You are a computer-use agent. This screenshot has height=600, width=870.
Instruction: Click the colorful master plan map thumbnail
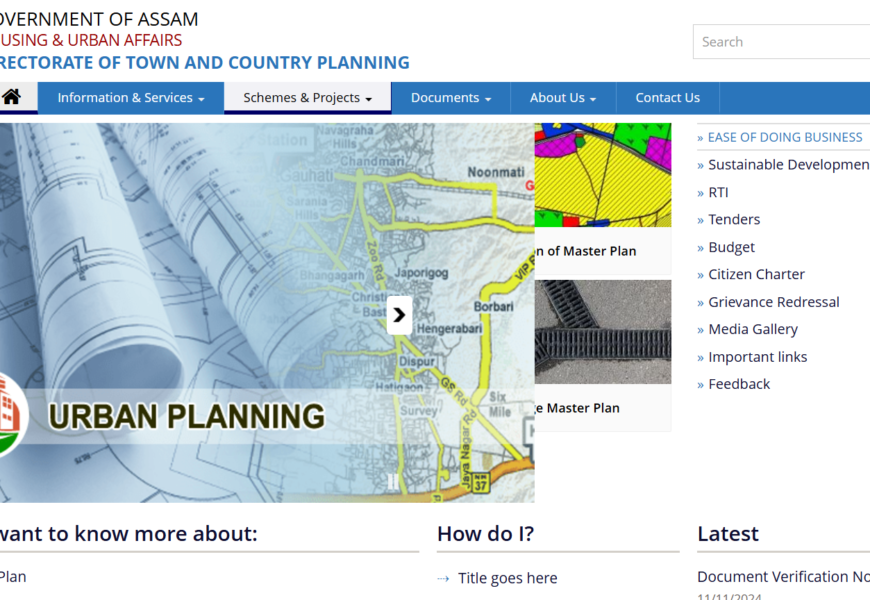click(602, 175)
